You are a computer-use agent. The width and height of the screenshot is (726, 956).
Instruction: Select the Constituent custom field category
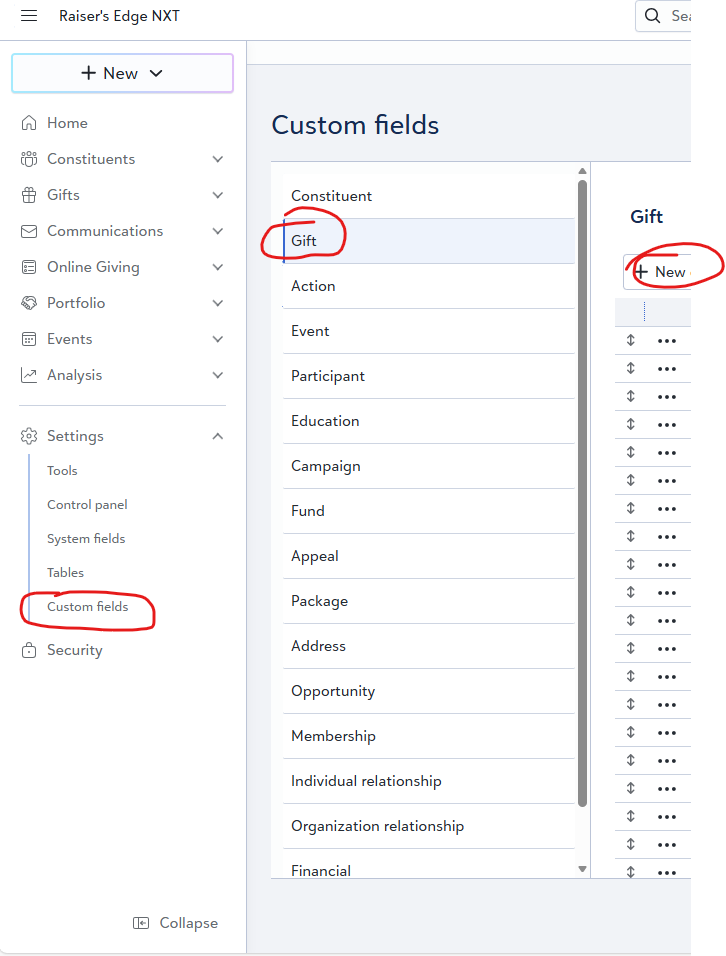click(429, 196)
